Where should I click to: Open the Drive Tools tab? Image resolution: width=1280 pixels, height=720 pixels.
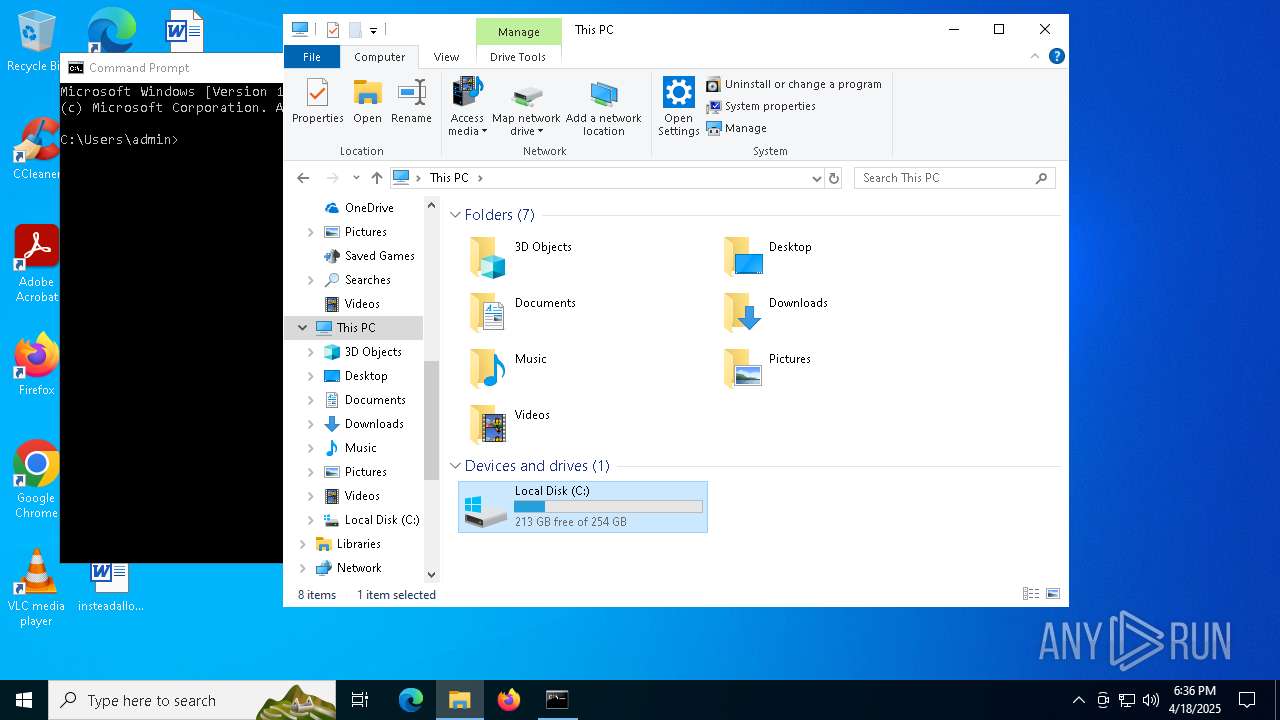coord(518,57)
